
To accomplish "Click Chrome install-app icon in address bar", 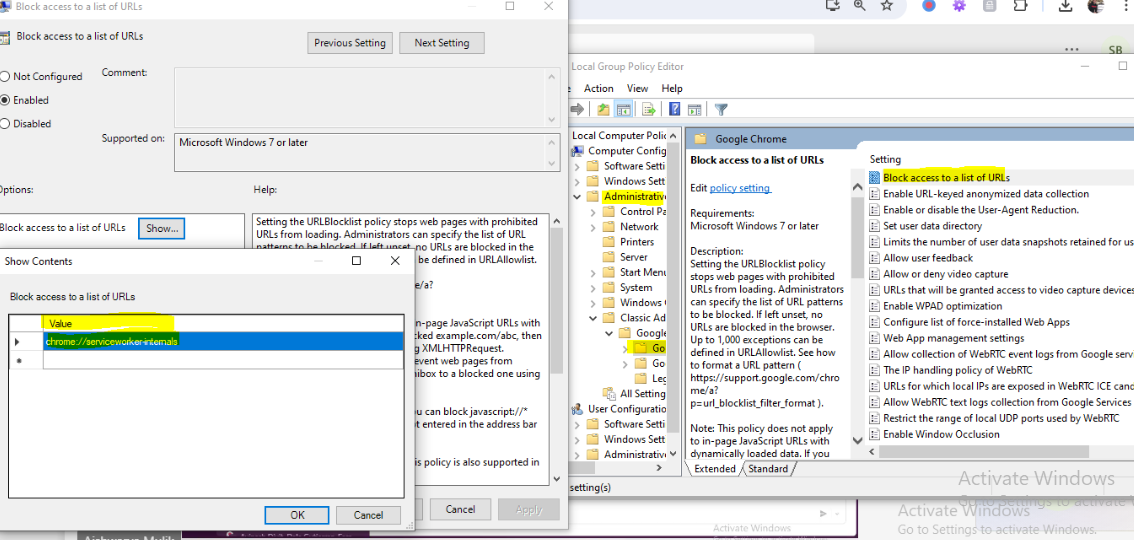I will (x=832, y=6).
